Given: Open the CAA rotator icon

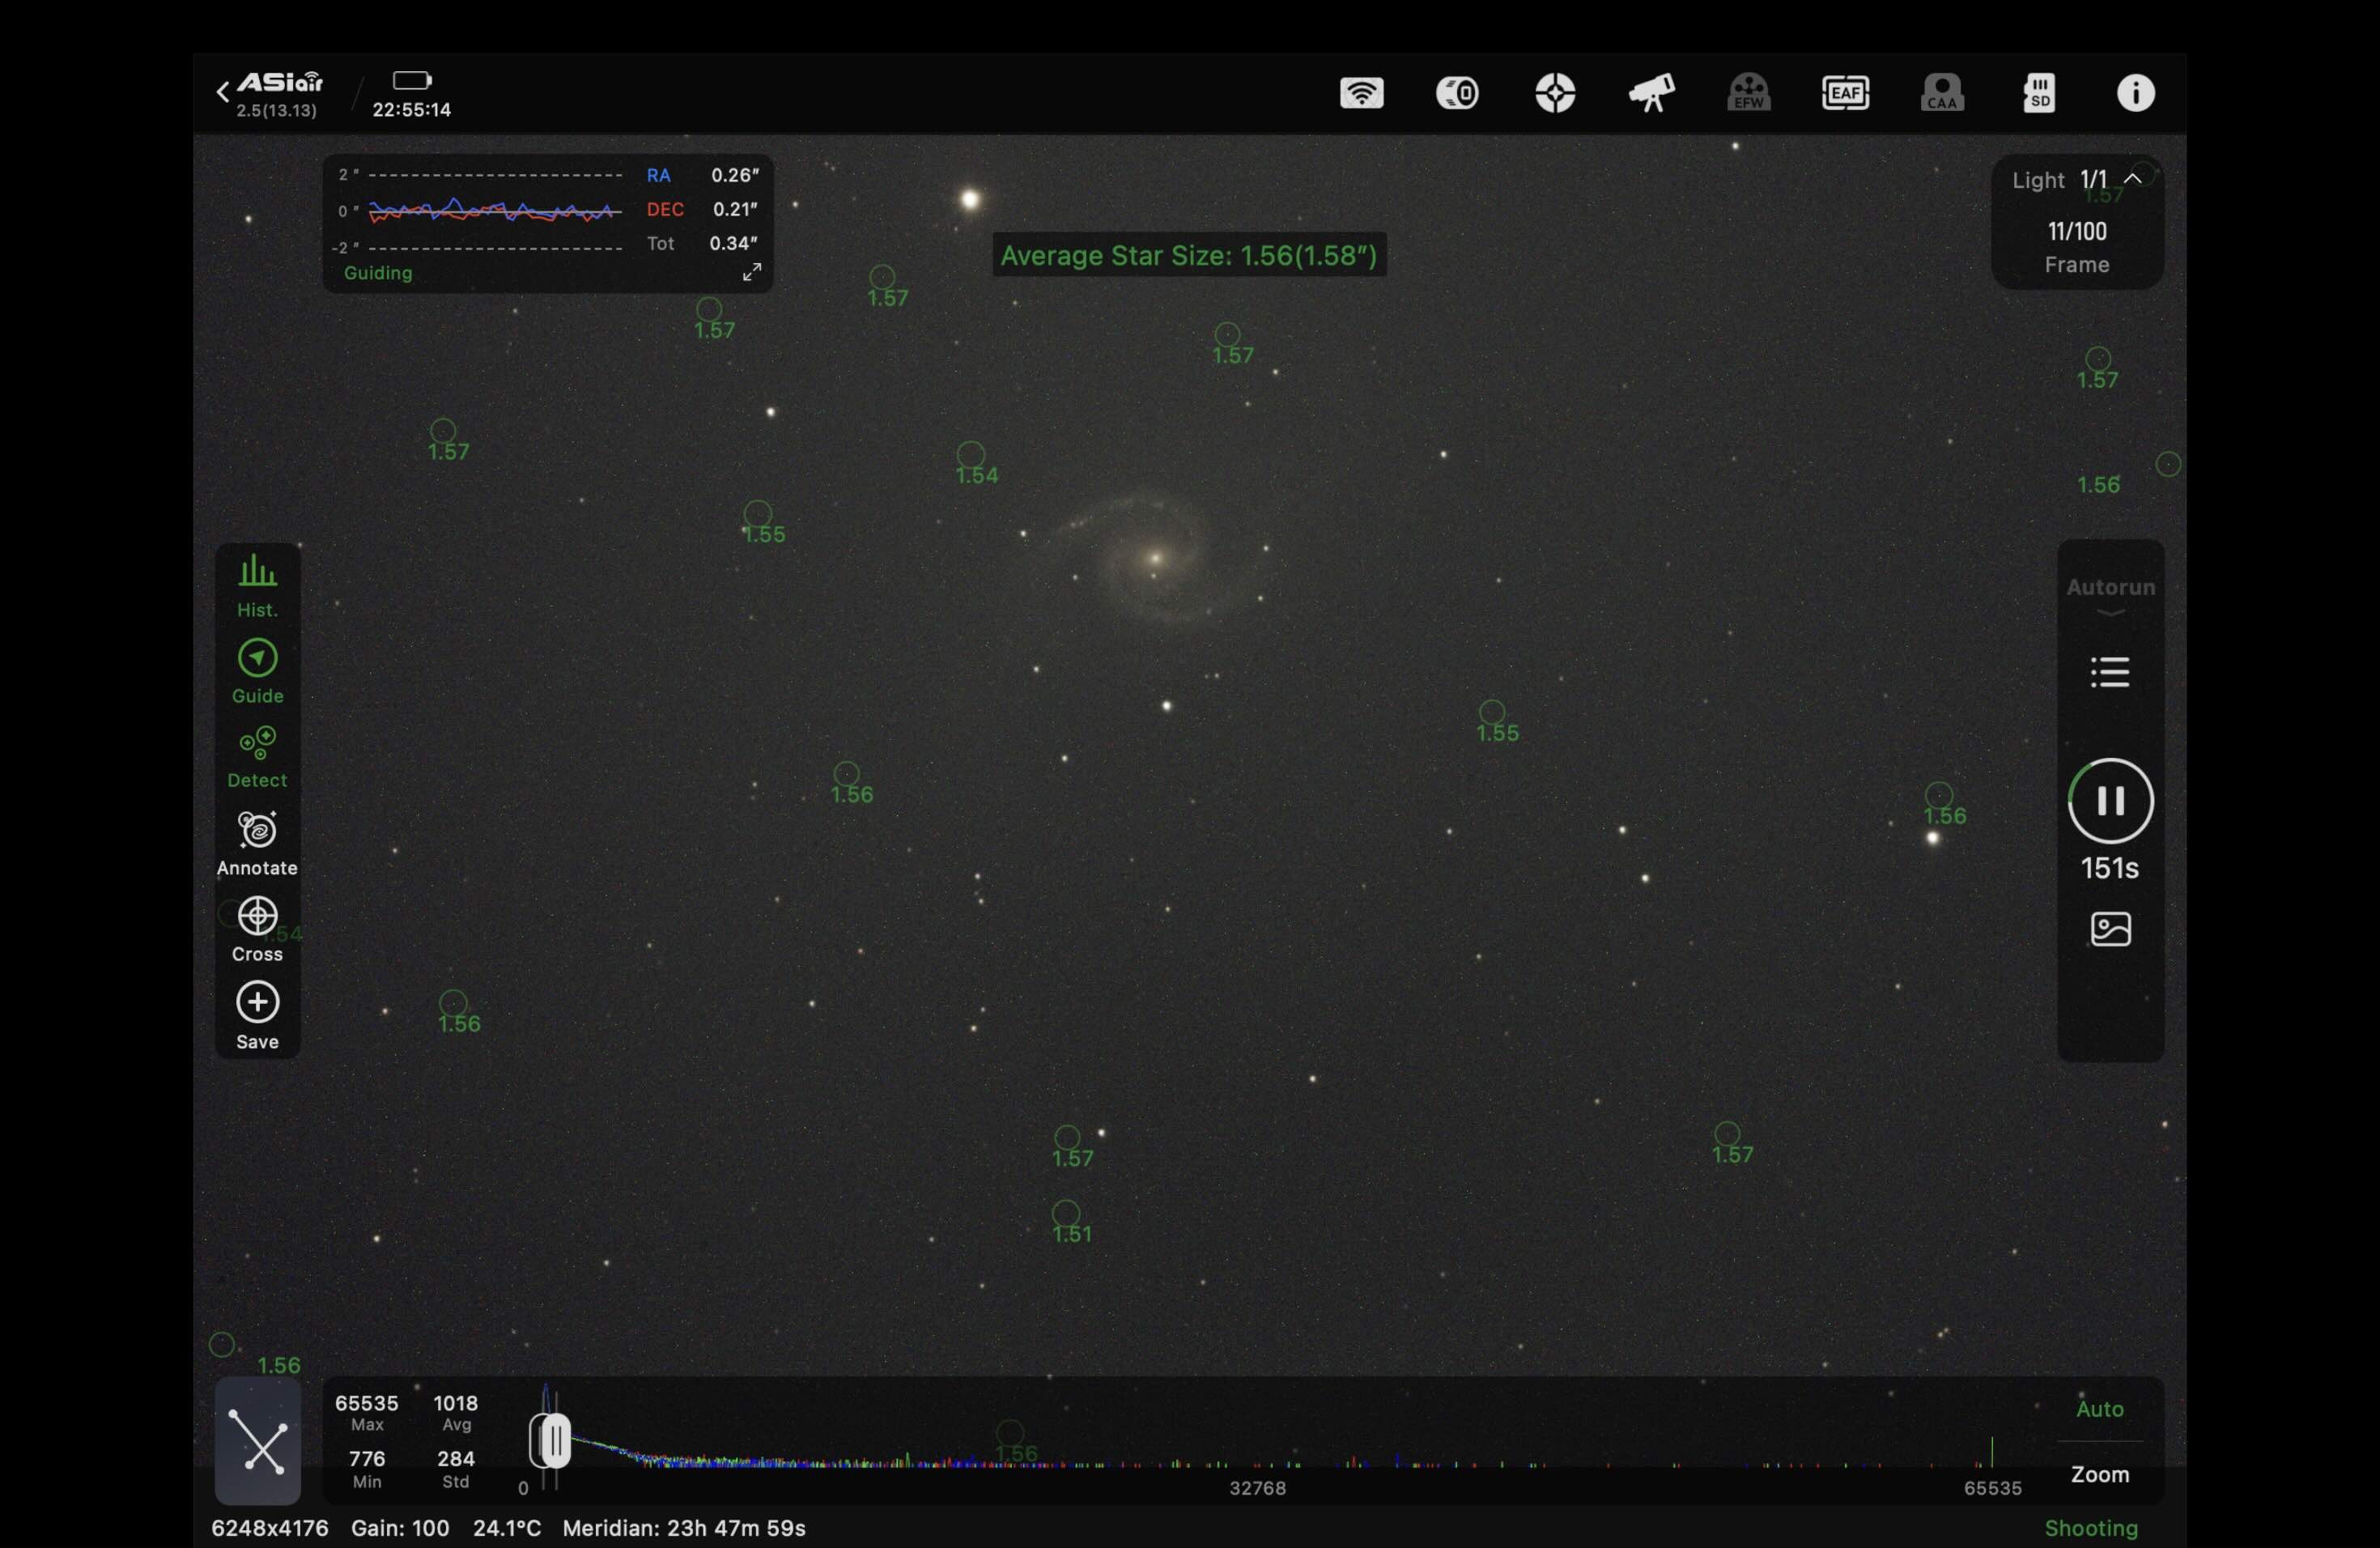Looking at the screenshot, I should (1942, 93).
